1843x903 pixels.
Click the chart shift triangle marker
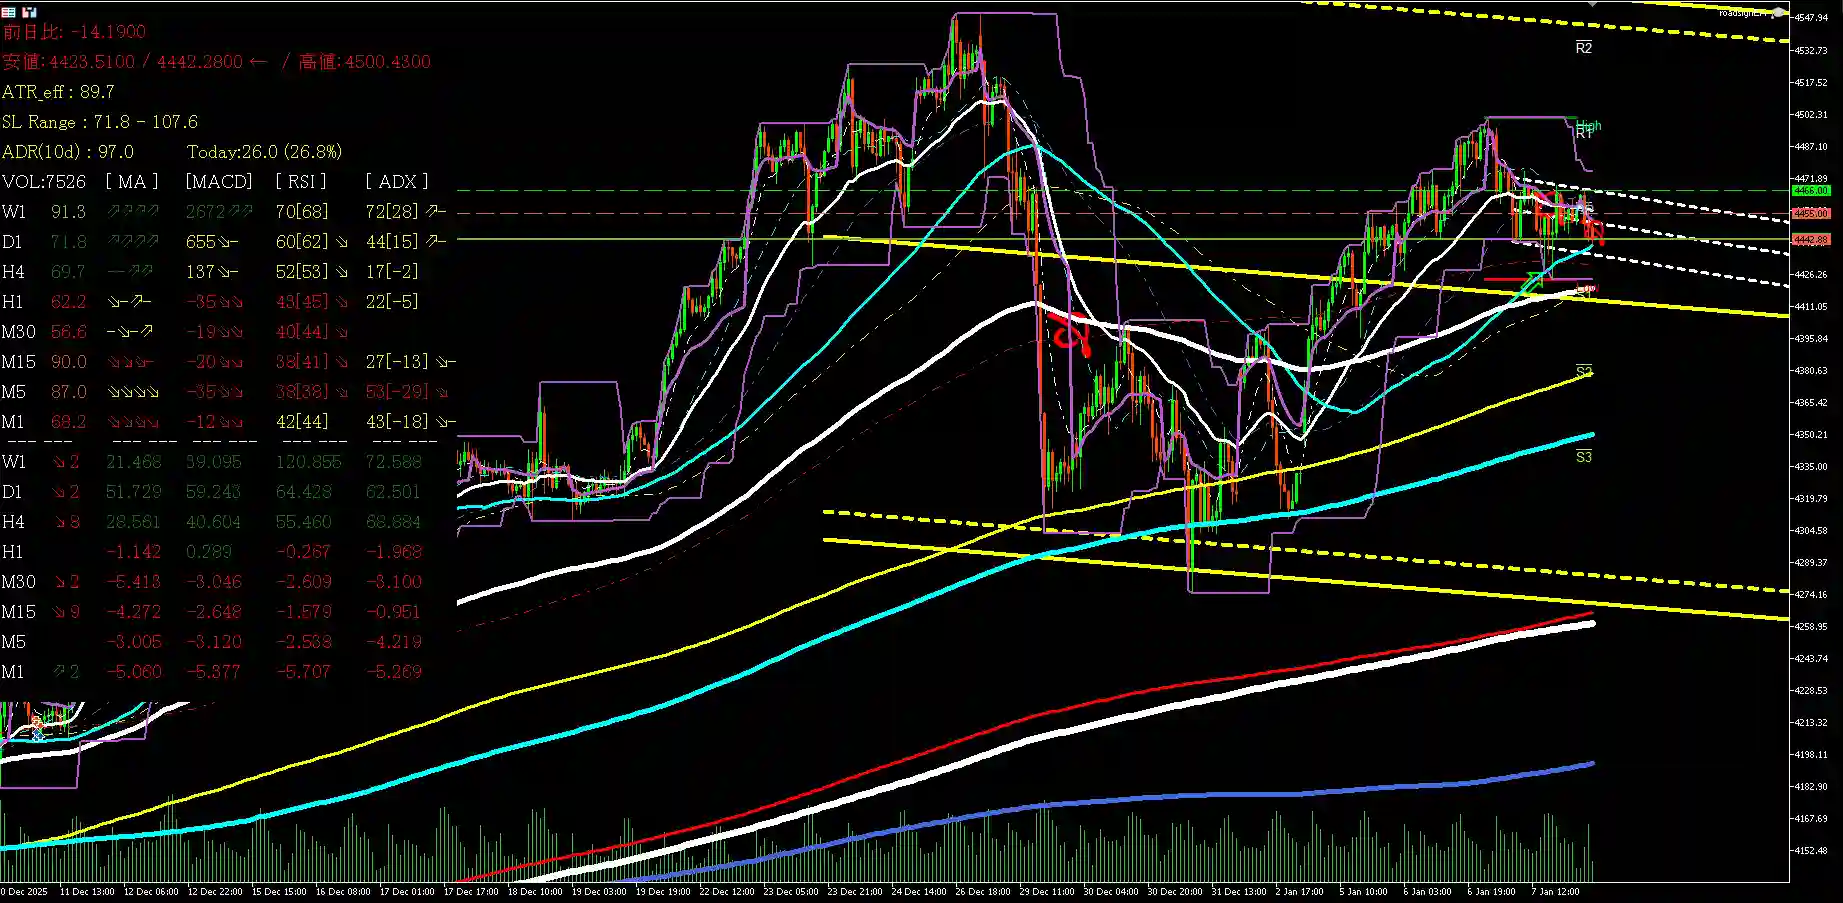tap(1592, 4)
